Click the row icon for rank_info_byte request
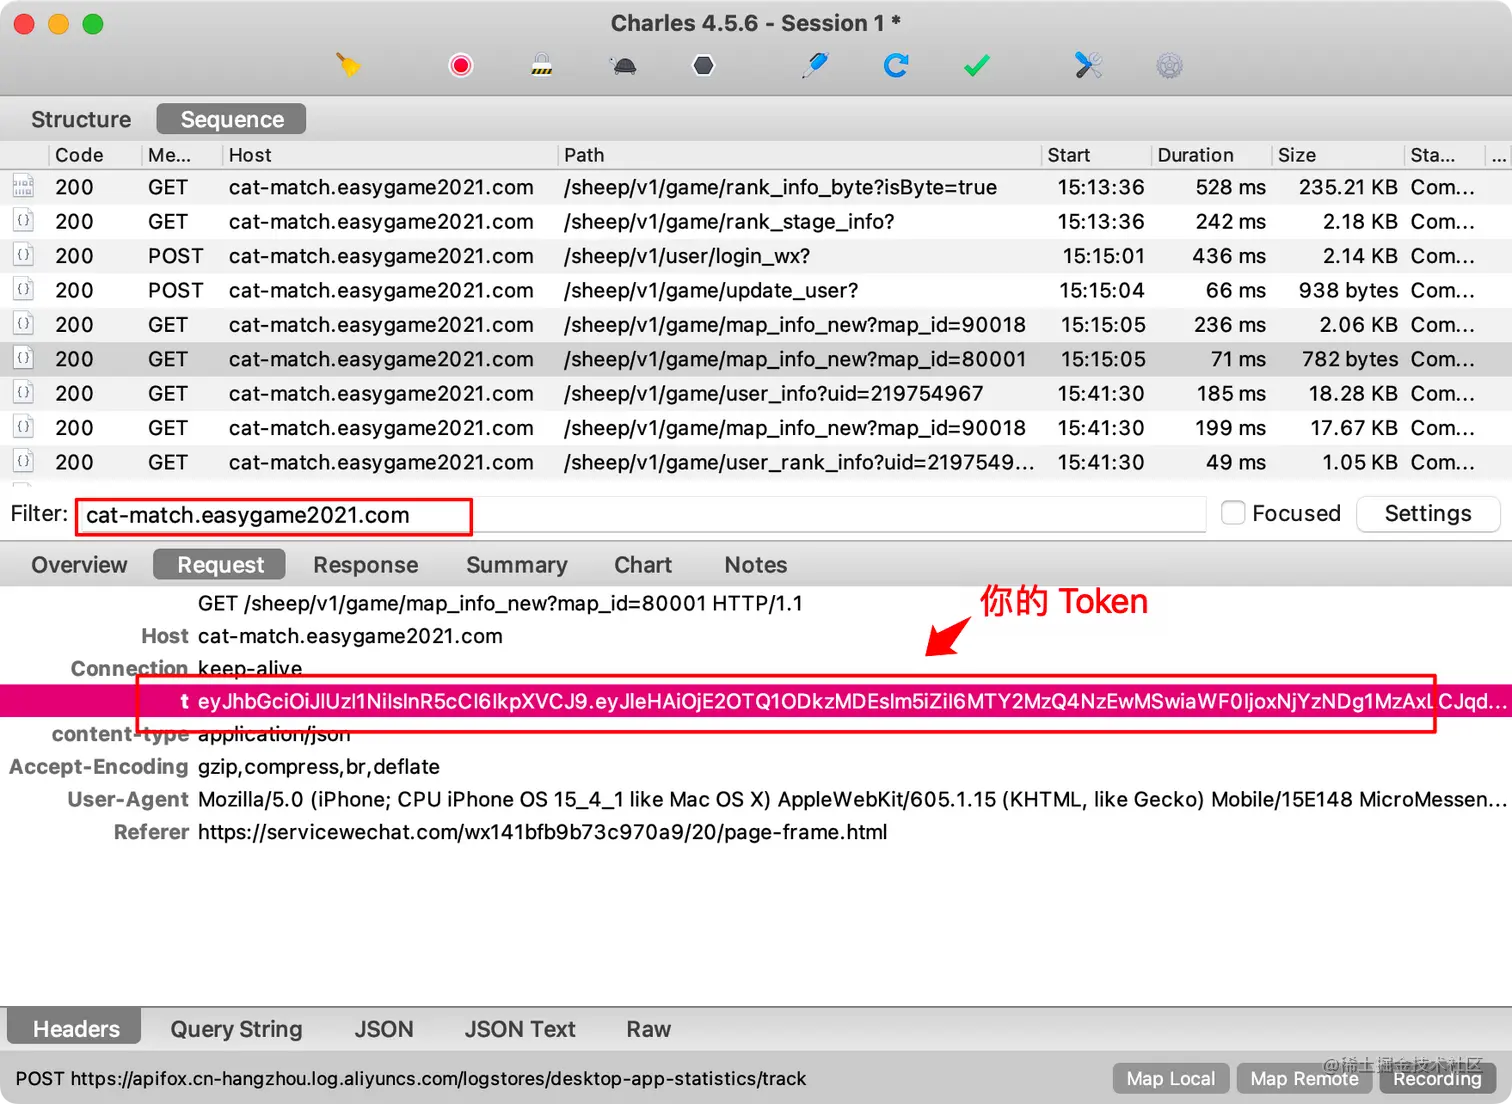 tap(23, 187)
